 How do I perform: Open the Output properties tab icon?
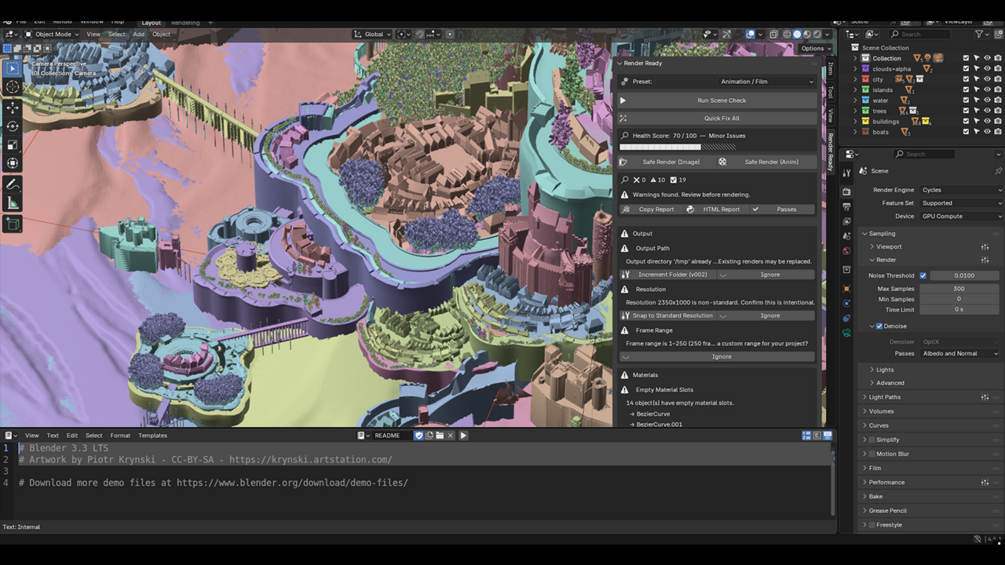point(847,206)
